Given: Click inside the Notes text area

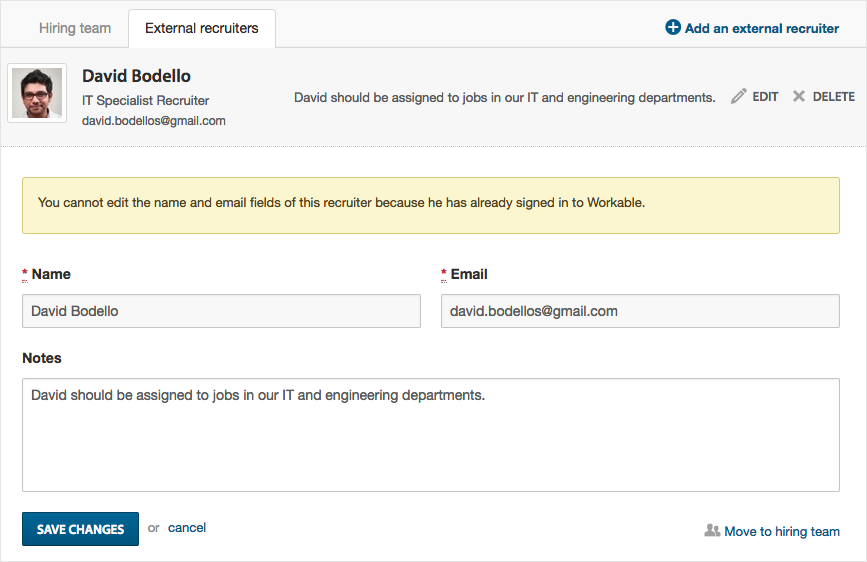Looking at the screenshot, I should [x=431, y=435].
